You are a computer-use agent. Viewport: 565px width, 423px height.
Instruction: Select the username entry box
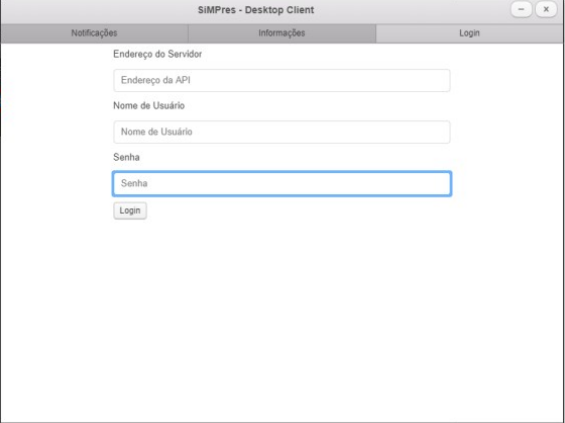point(282,132)
